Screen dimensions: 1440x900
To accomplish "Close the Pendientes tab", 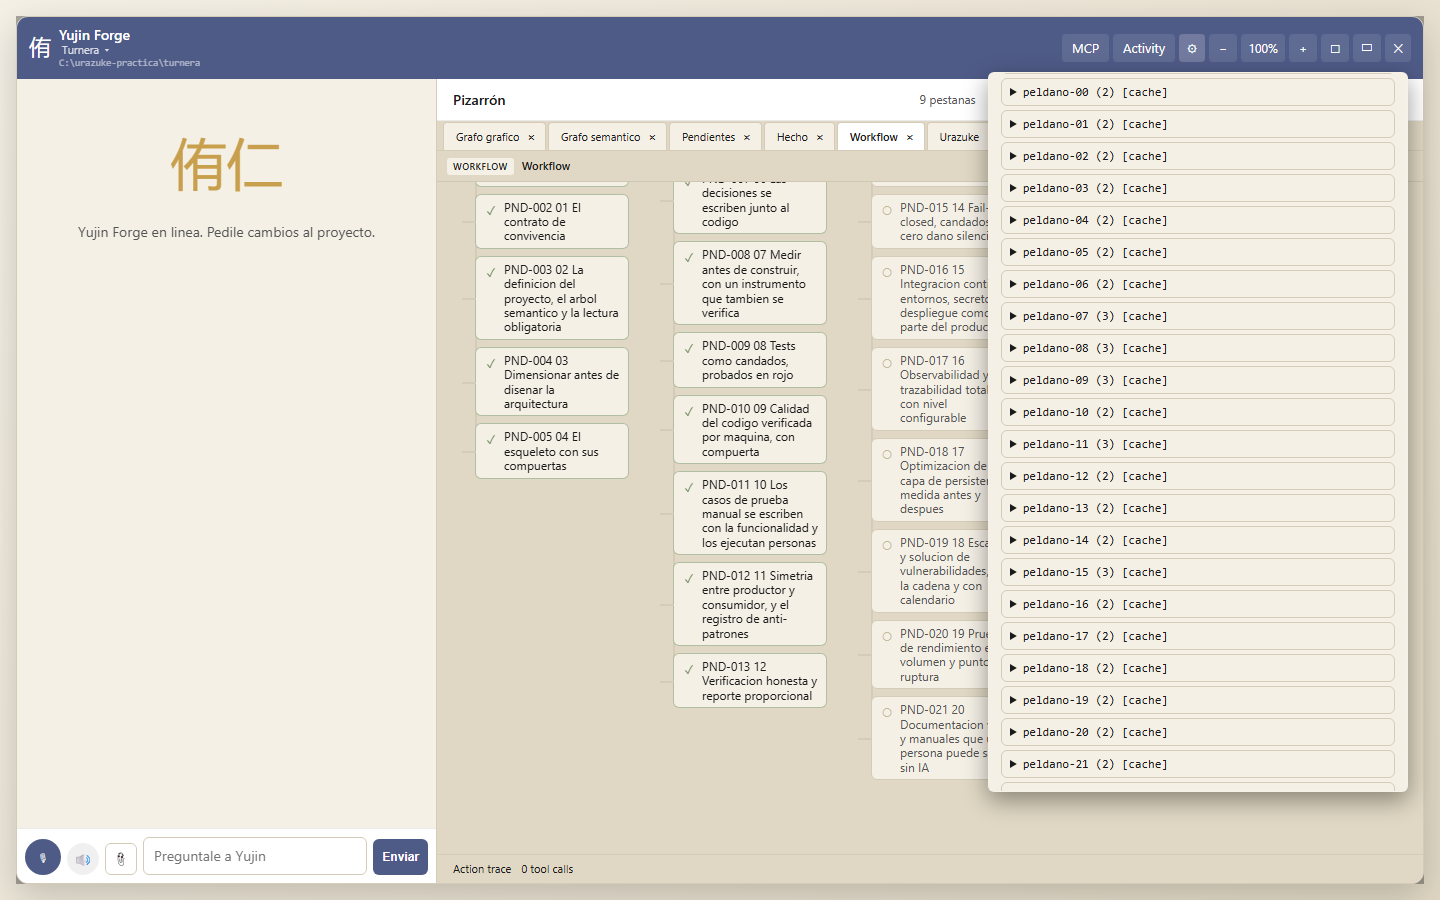I will [x=746, y=137].
